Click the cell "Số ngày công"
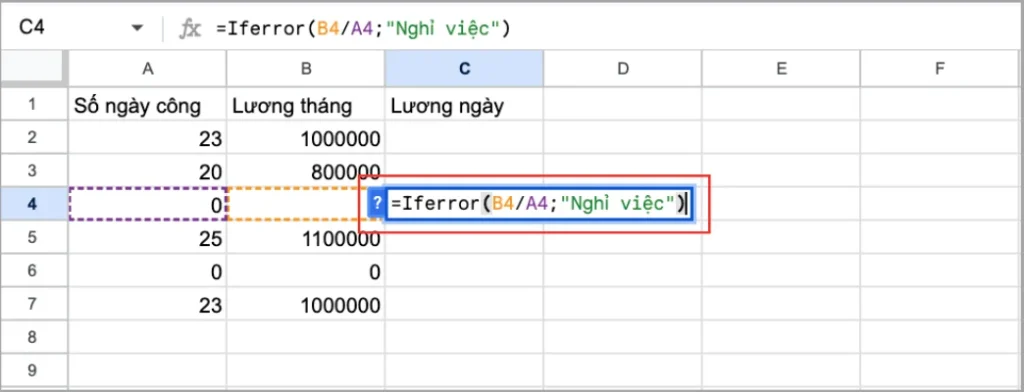This screenshot has height=392, width=1024. 148,104
